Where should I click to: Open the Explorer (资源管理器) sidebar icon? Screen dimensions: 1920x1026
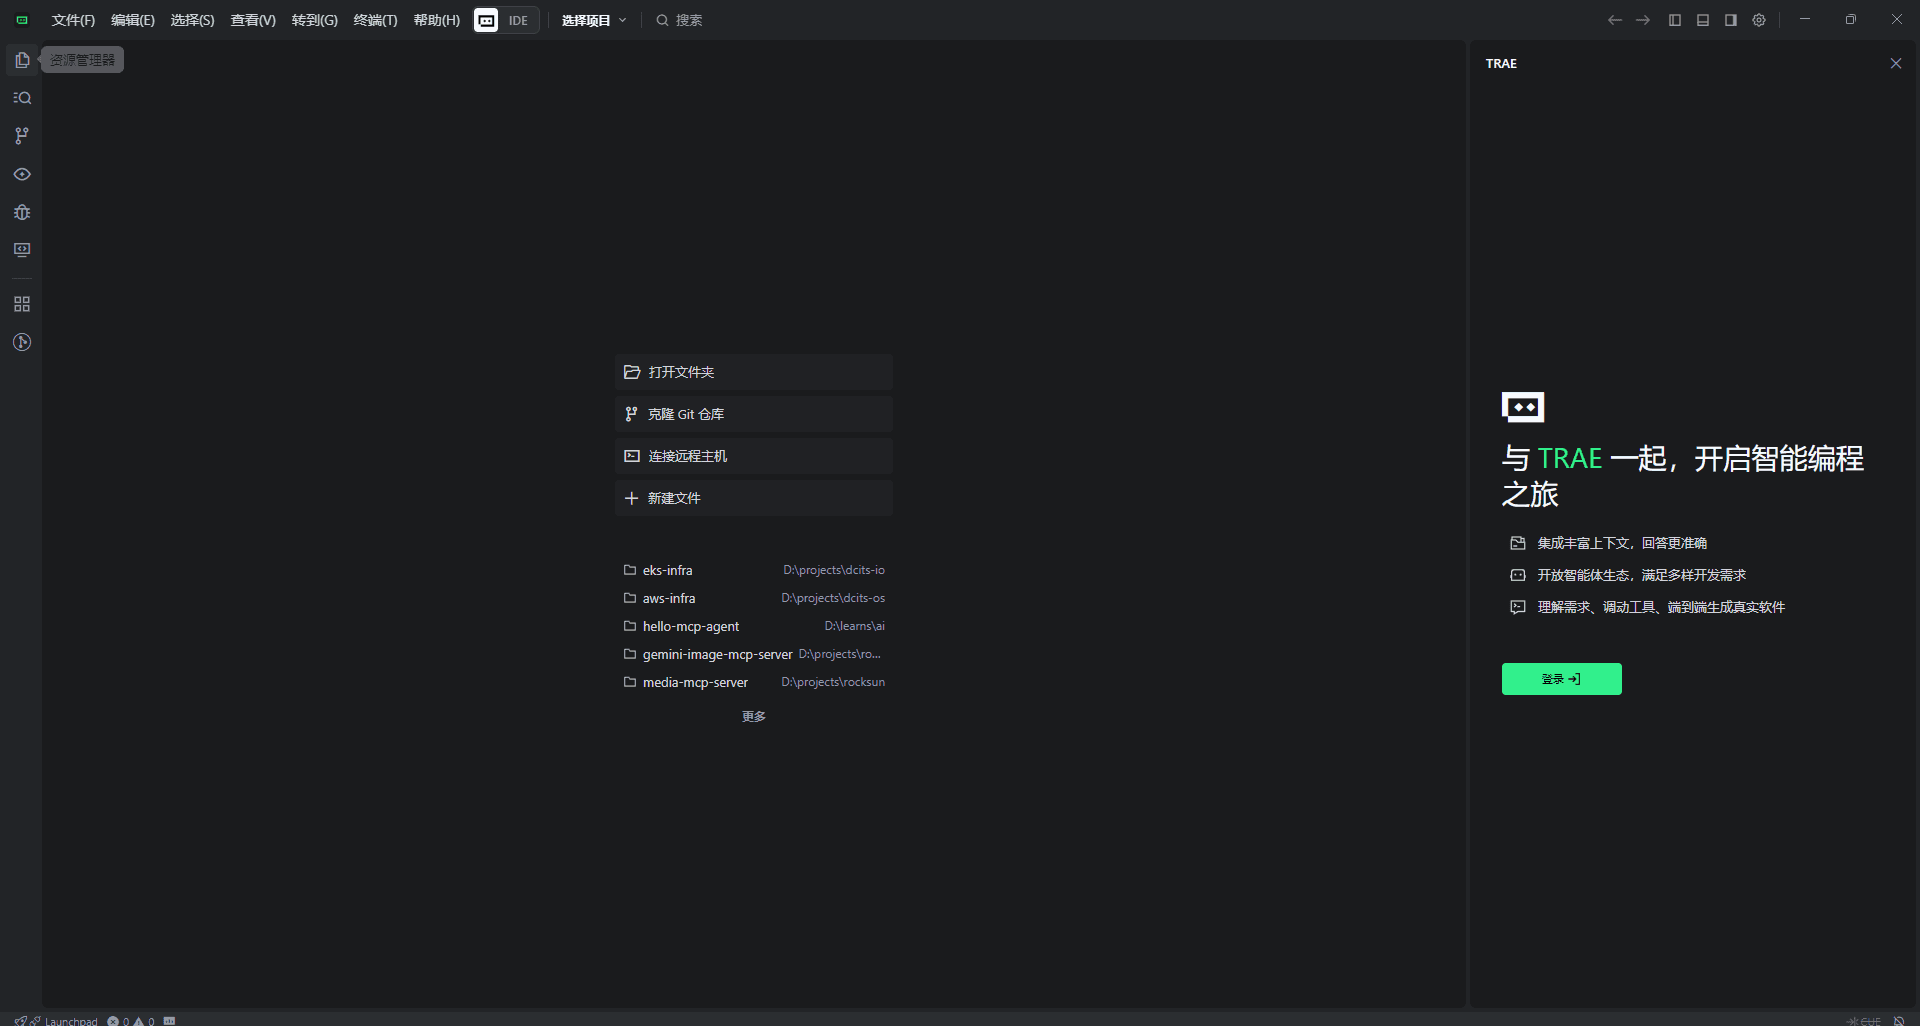pos(22,60)
